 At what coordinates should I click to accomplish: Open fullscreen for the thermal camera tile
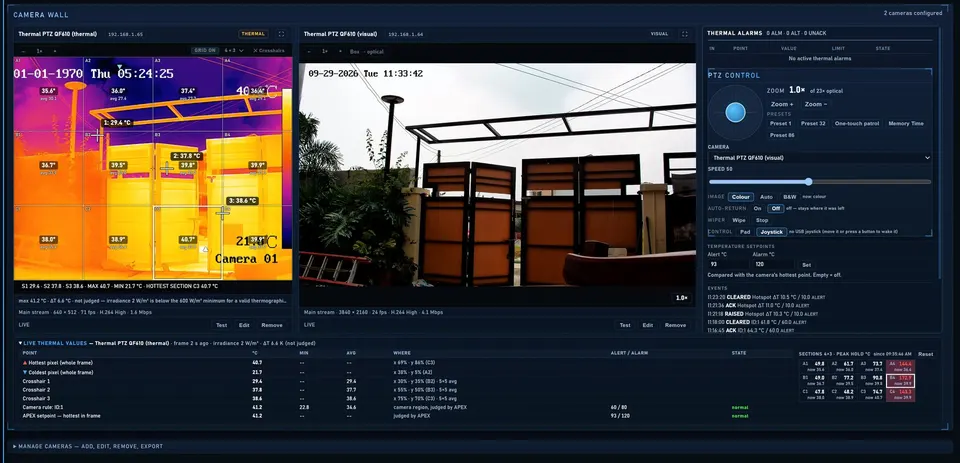point(281,34)
